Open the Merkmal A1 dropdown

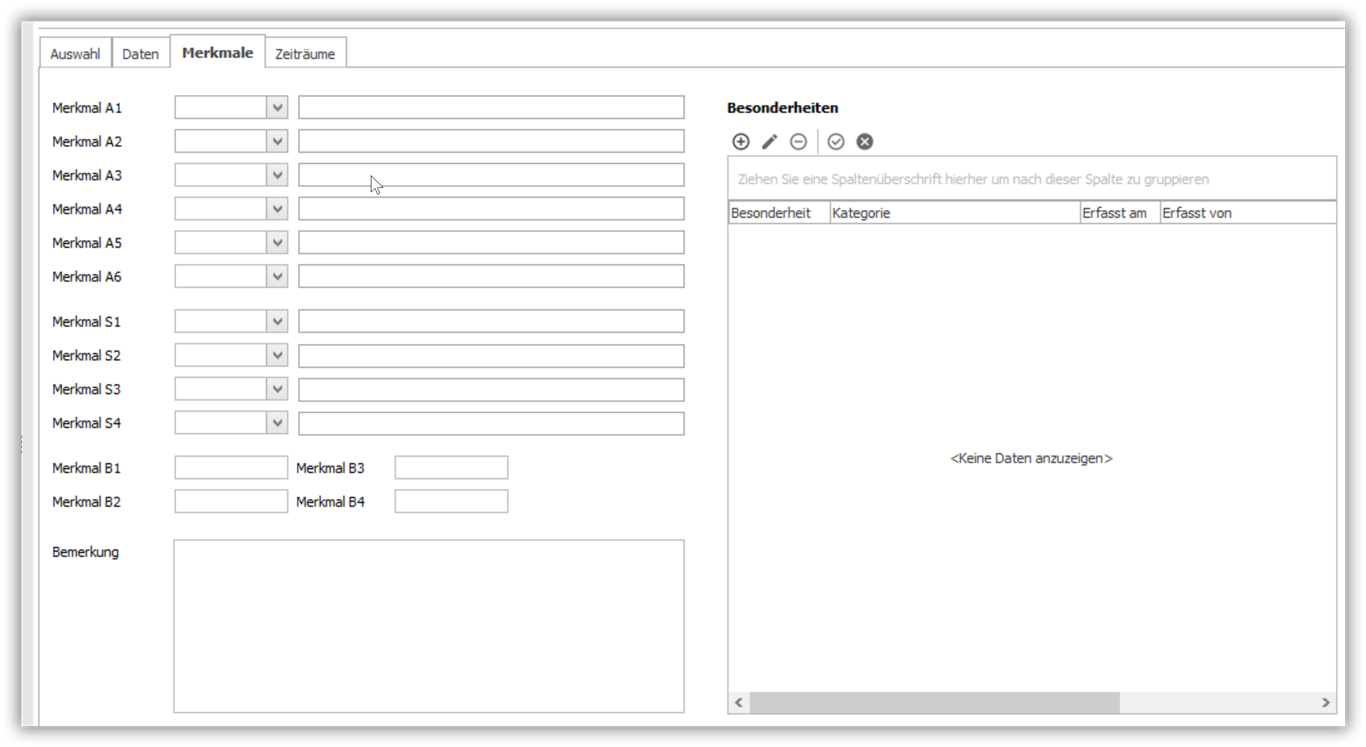click(x=277, y=108)
